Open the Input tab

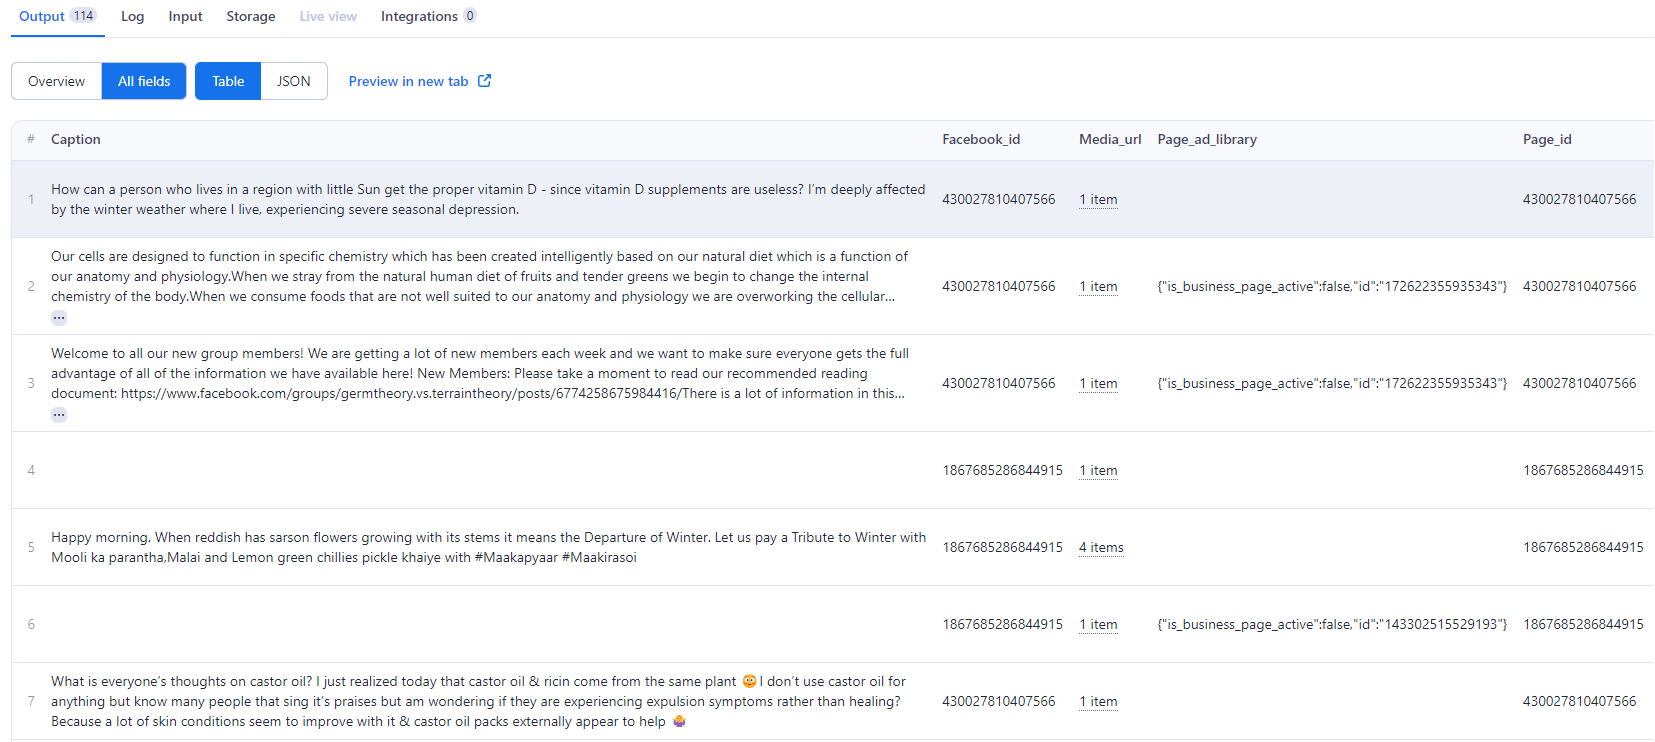coord(185,16)
